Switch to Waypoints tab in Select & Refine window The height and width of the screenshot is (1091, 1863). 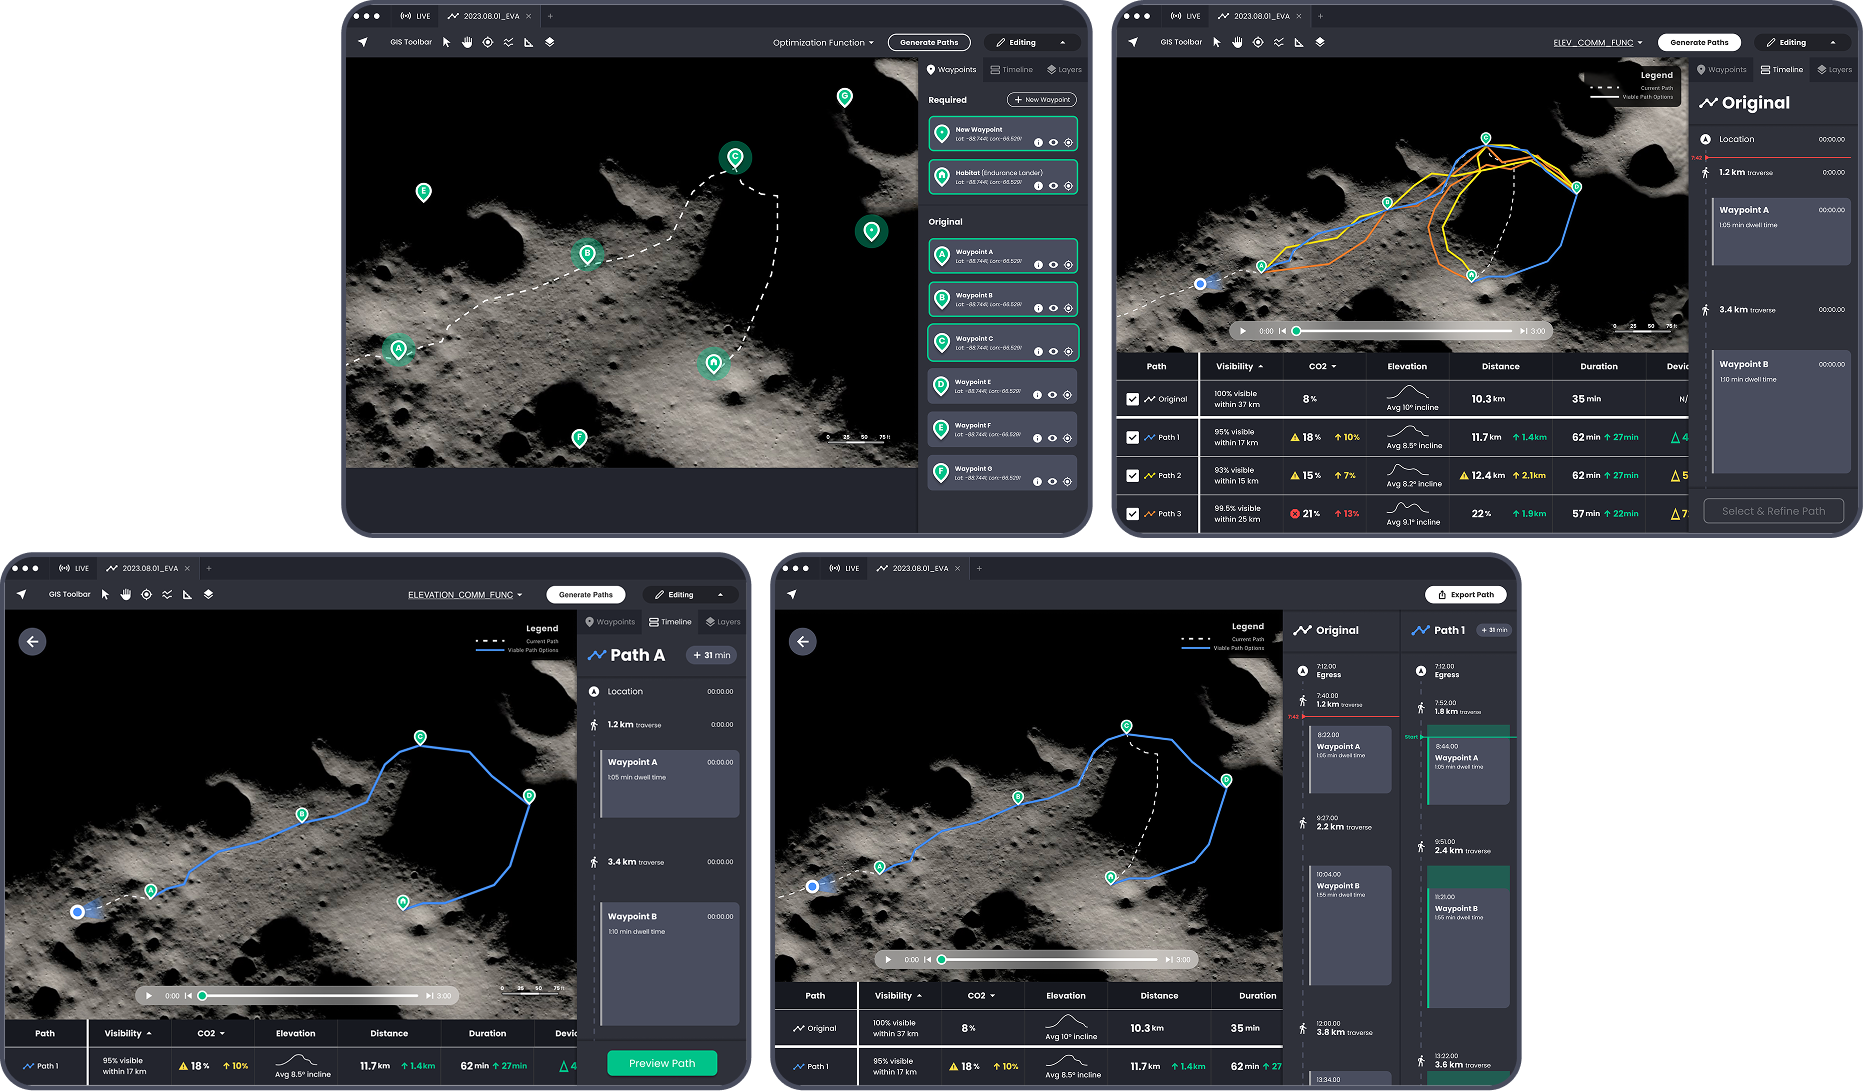1722,70
